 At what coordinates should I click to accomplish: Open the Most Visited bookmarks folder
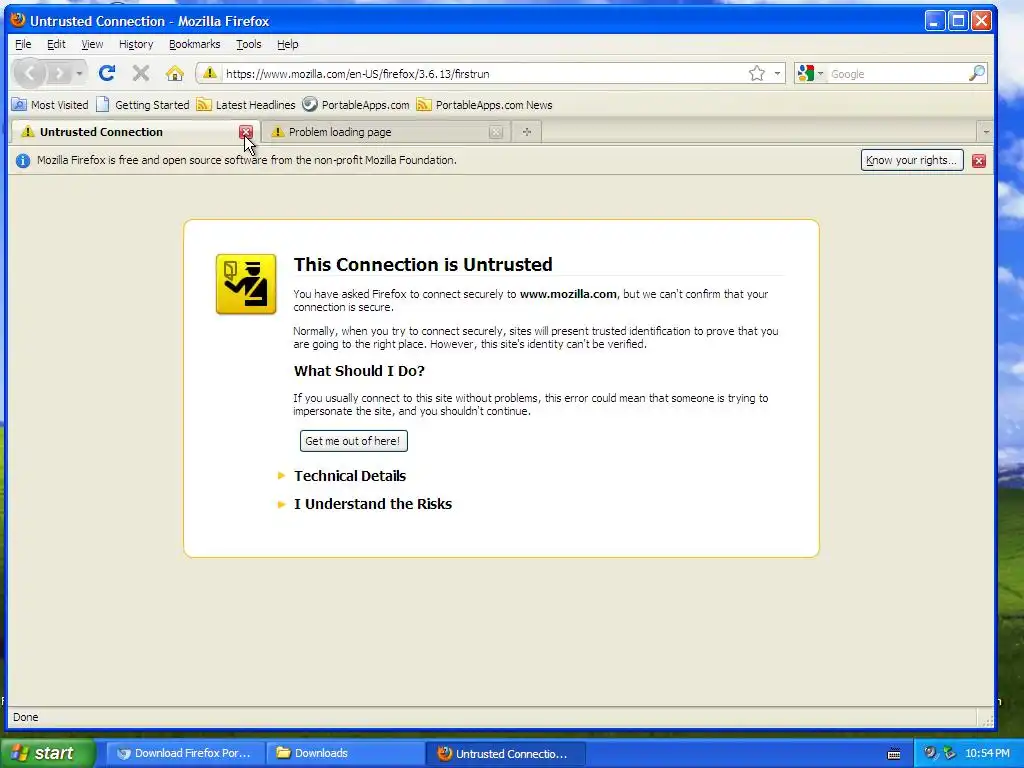[x=50, y=104]
